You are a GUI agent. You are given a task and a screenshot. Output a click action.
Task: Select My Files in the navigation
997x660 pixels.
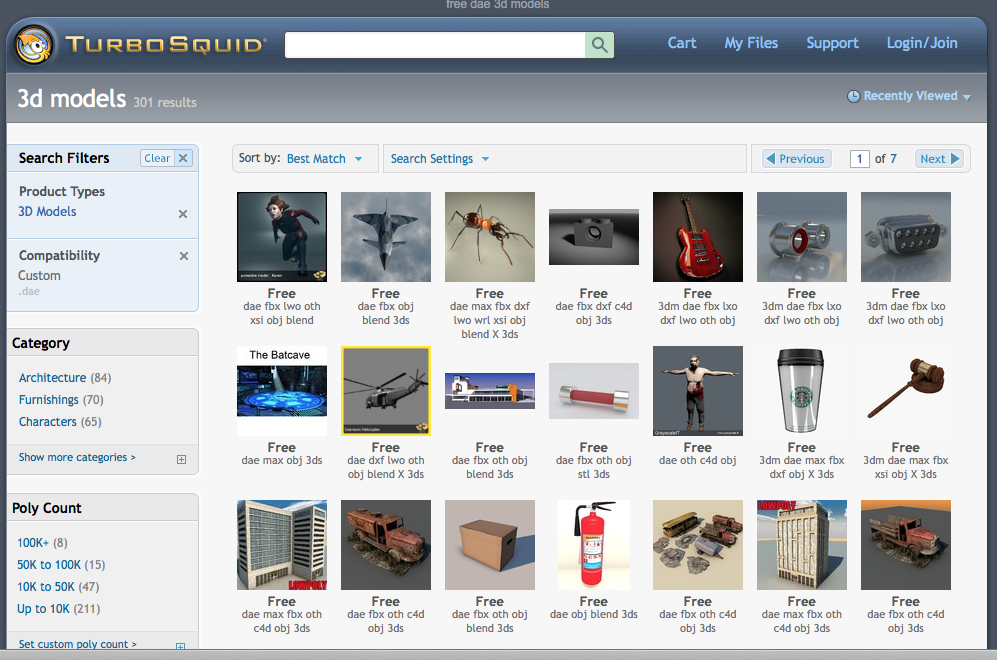(x=751, y=43)
